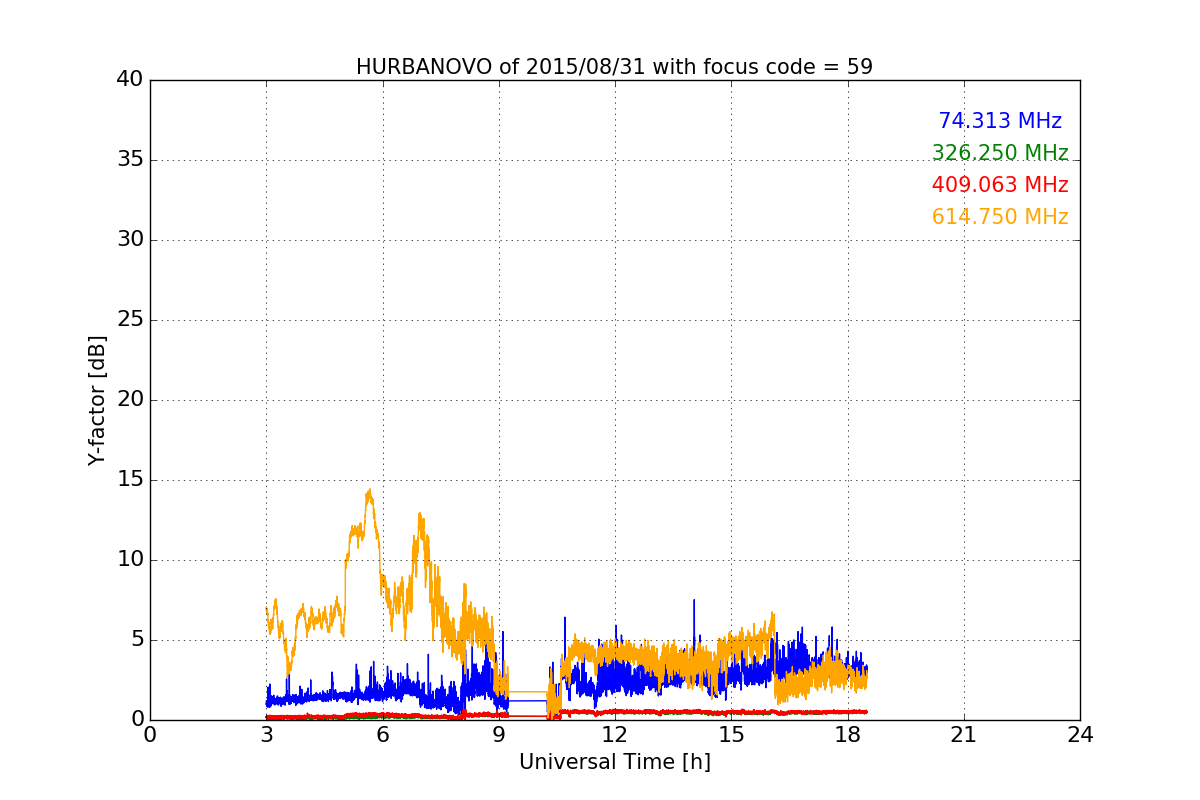
Task: Select the 614.750 MHz legend label
Action: 1000,217
